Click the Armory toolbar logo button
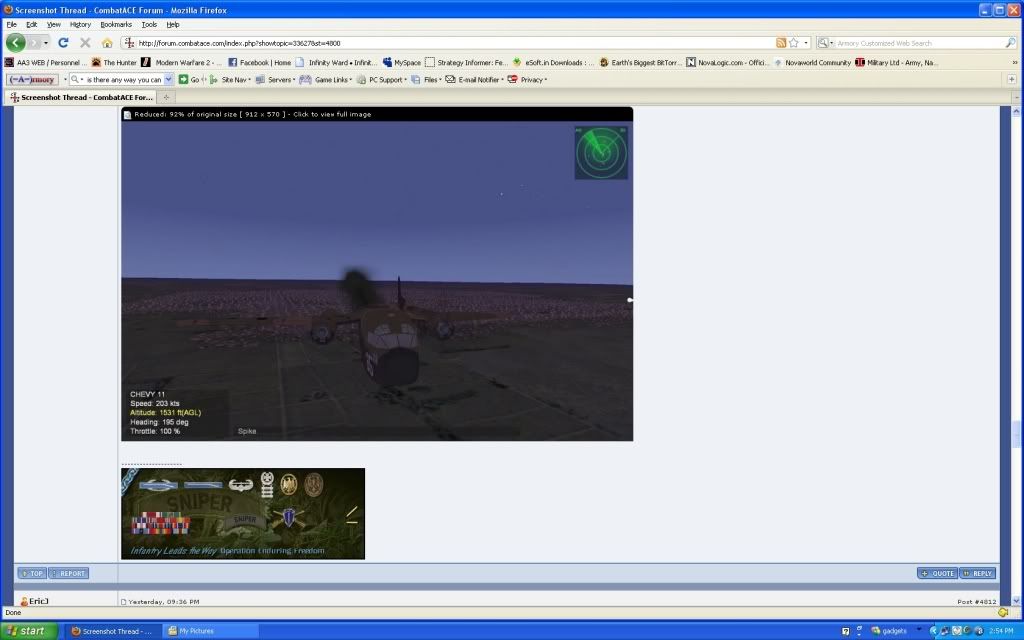1024x640 pixels. tap(32, 80)
